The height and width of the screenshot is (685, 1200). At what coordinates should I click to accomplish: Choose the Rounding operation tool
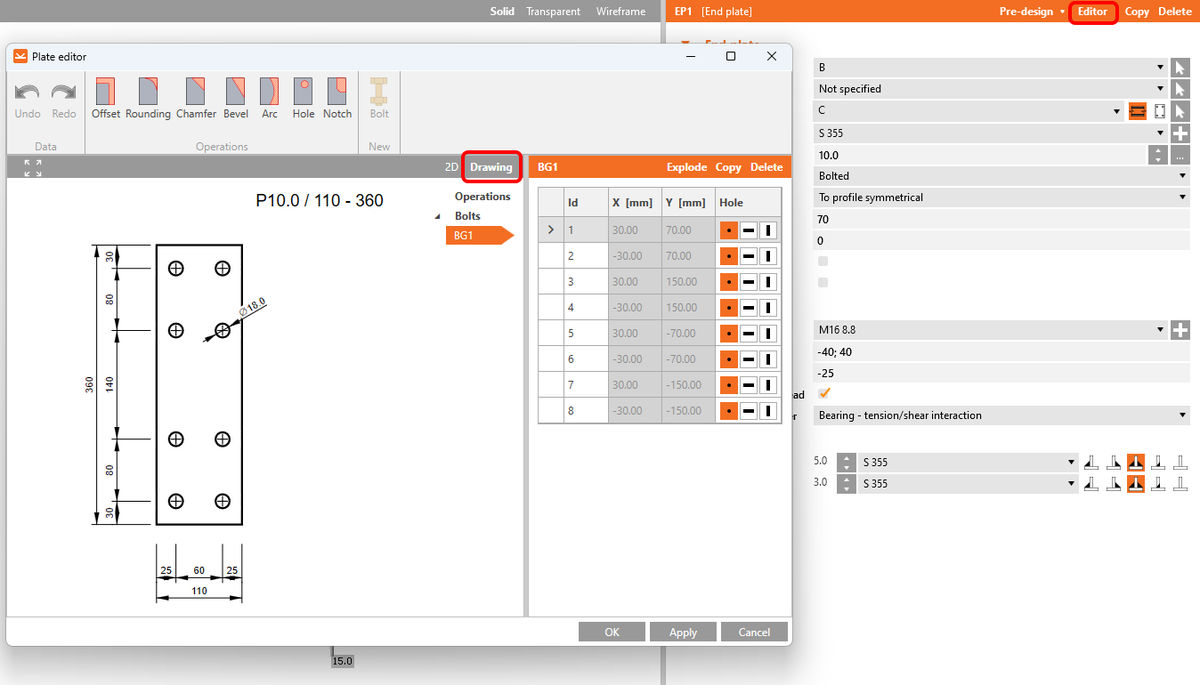point(148,98)
